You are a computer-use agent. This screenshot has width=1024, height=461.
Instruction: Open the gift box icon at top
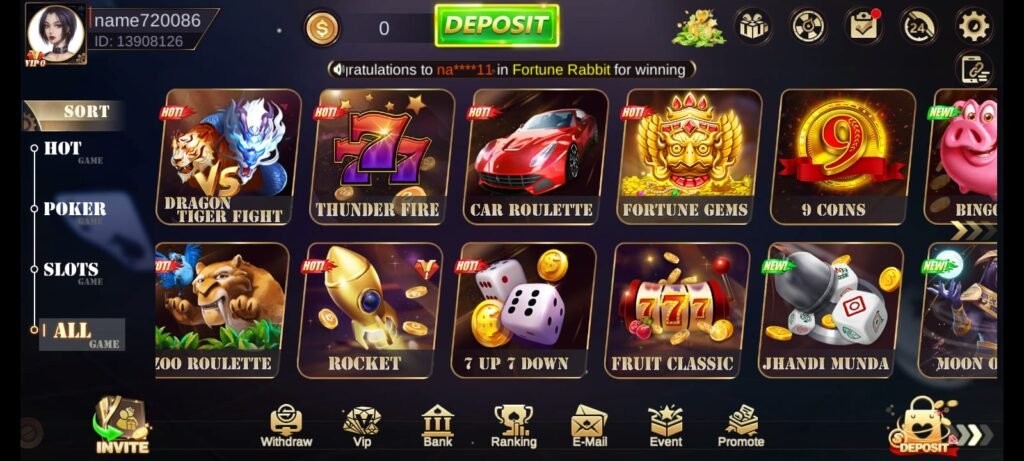(x=753, y=26)
